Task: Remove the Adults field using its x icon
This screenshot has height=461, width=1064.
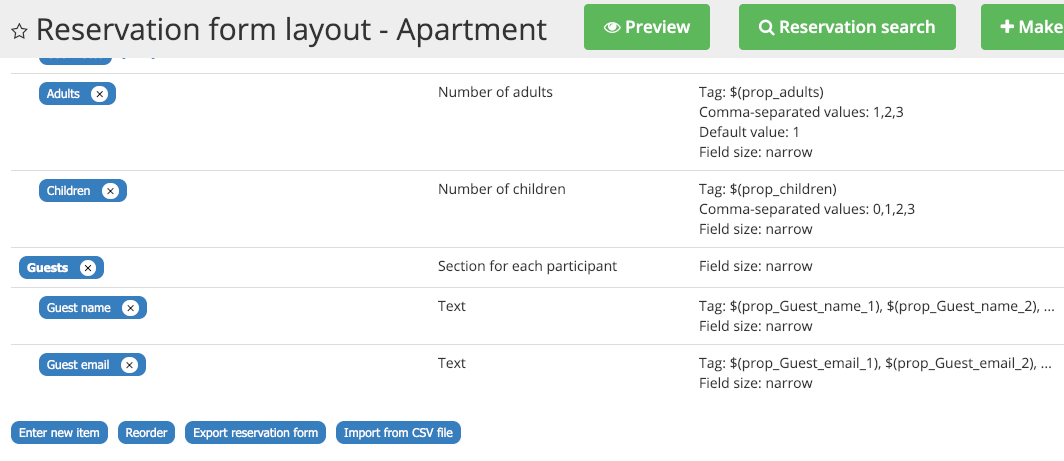Action: tap(99, 94)
